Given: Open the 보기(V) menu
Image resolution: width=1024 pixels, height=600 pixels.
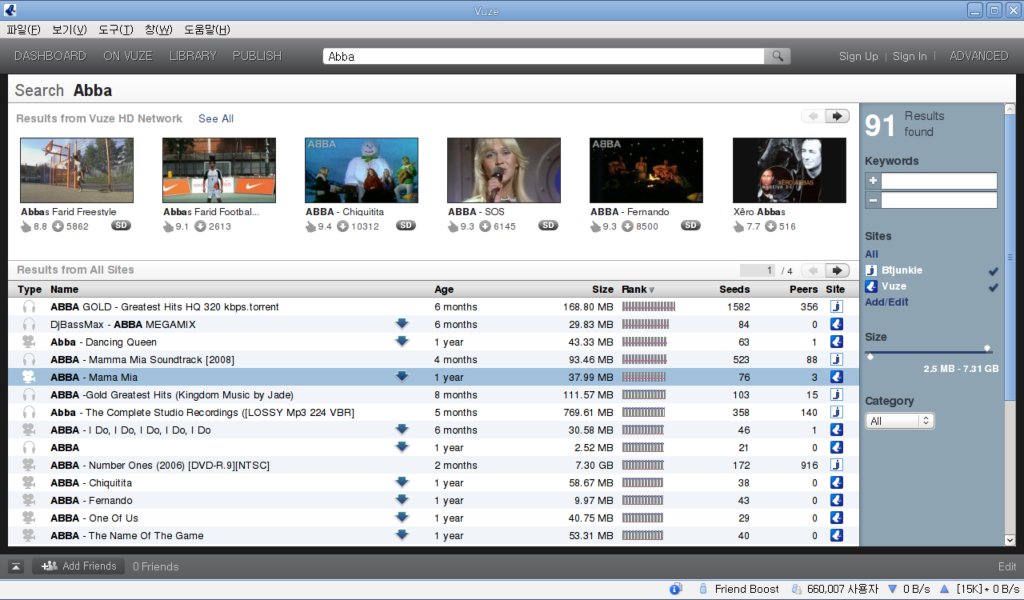Looking at the screenshot, I should coord(69,29).
